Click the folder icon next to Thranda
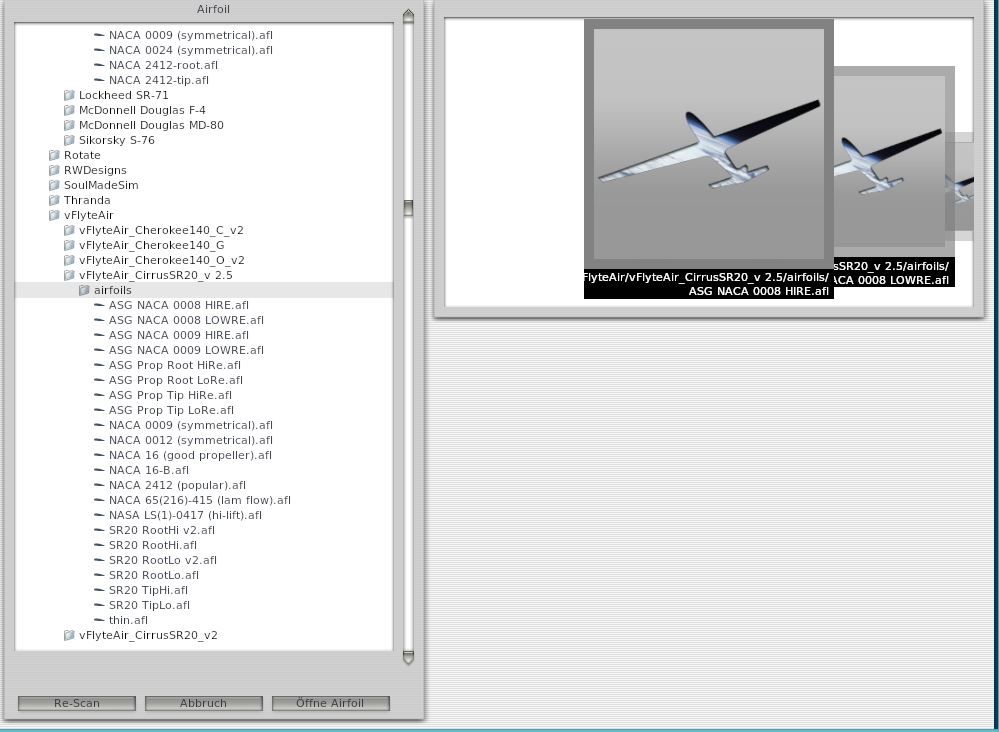This screenshot has height=732, width=999. coord(54,200)
